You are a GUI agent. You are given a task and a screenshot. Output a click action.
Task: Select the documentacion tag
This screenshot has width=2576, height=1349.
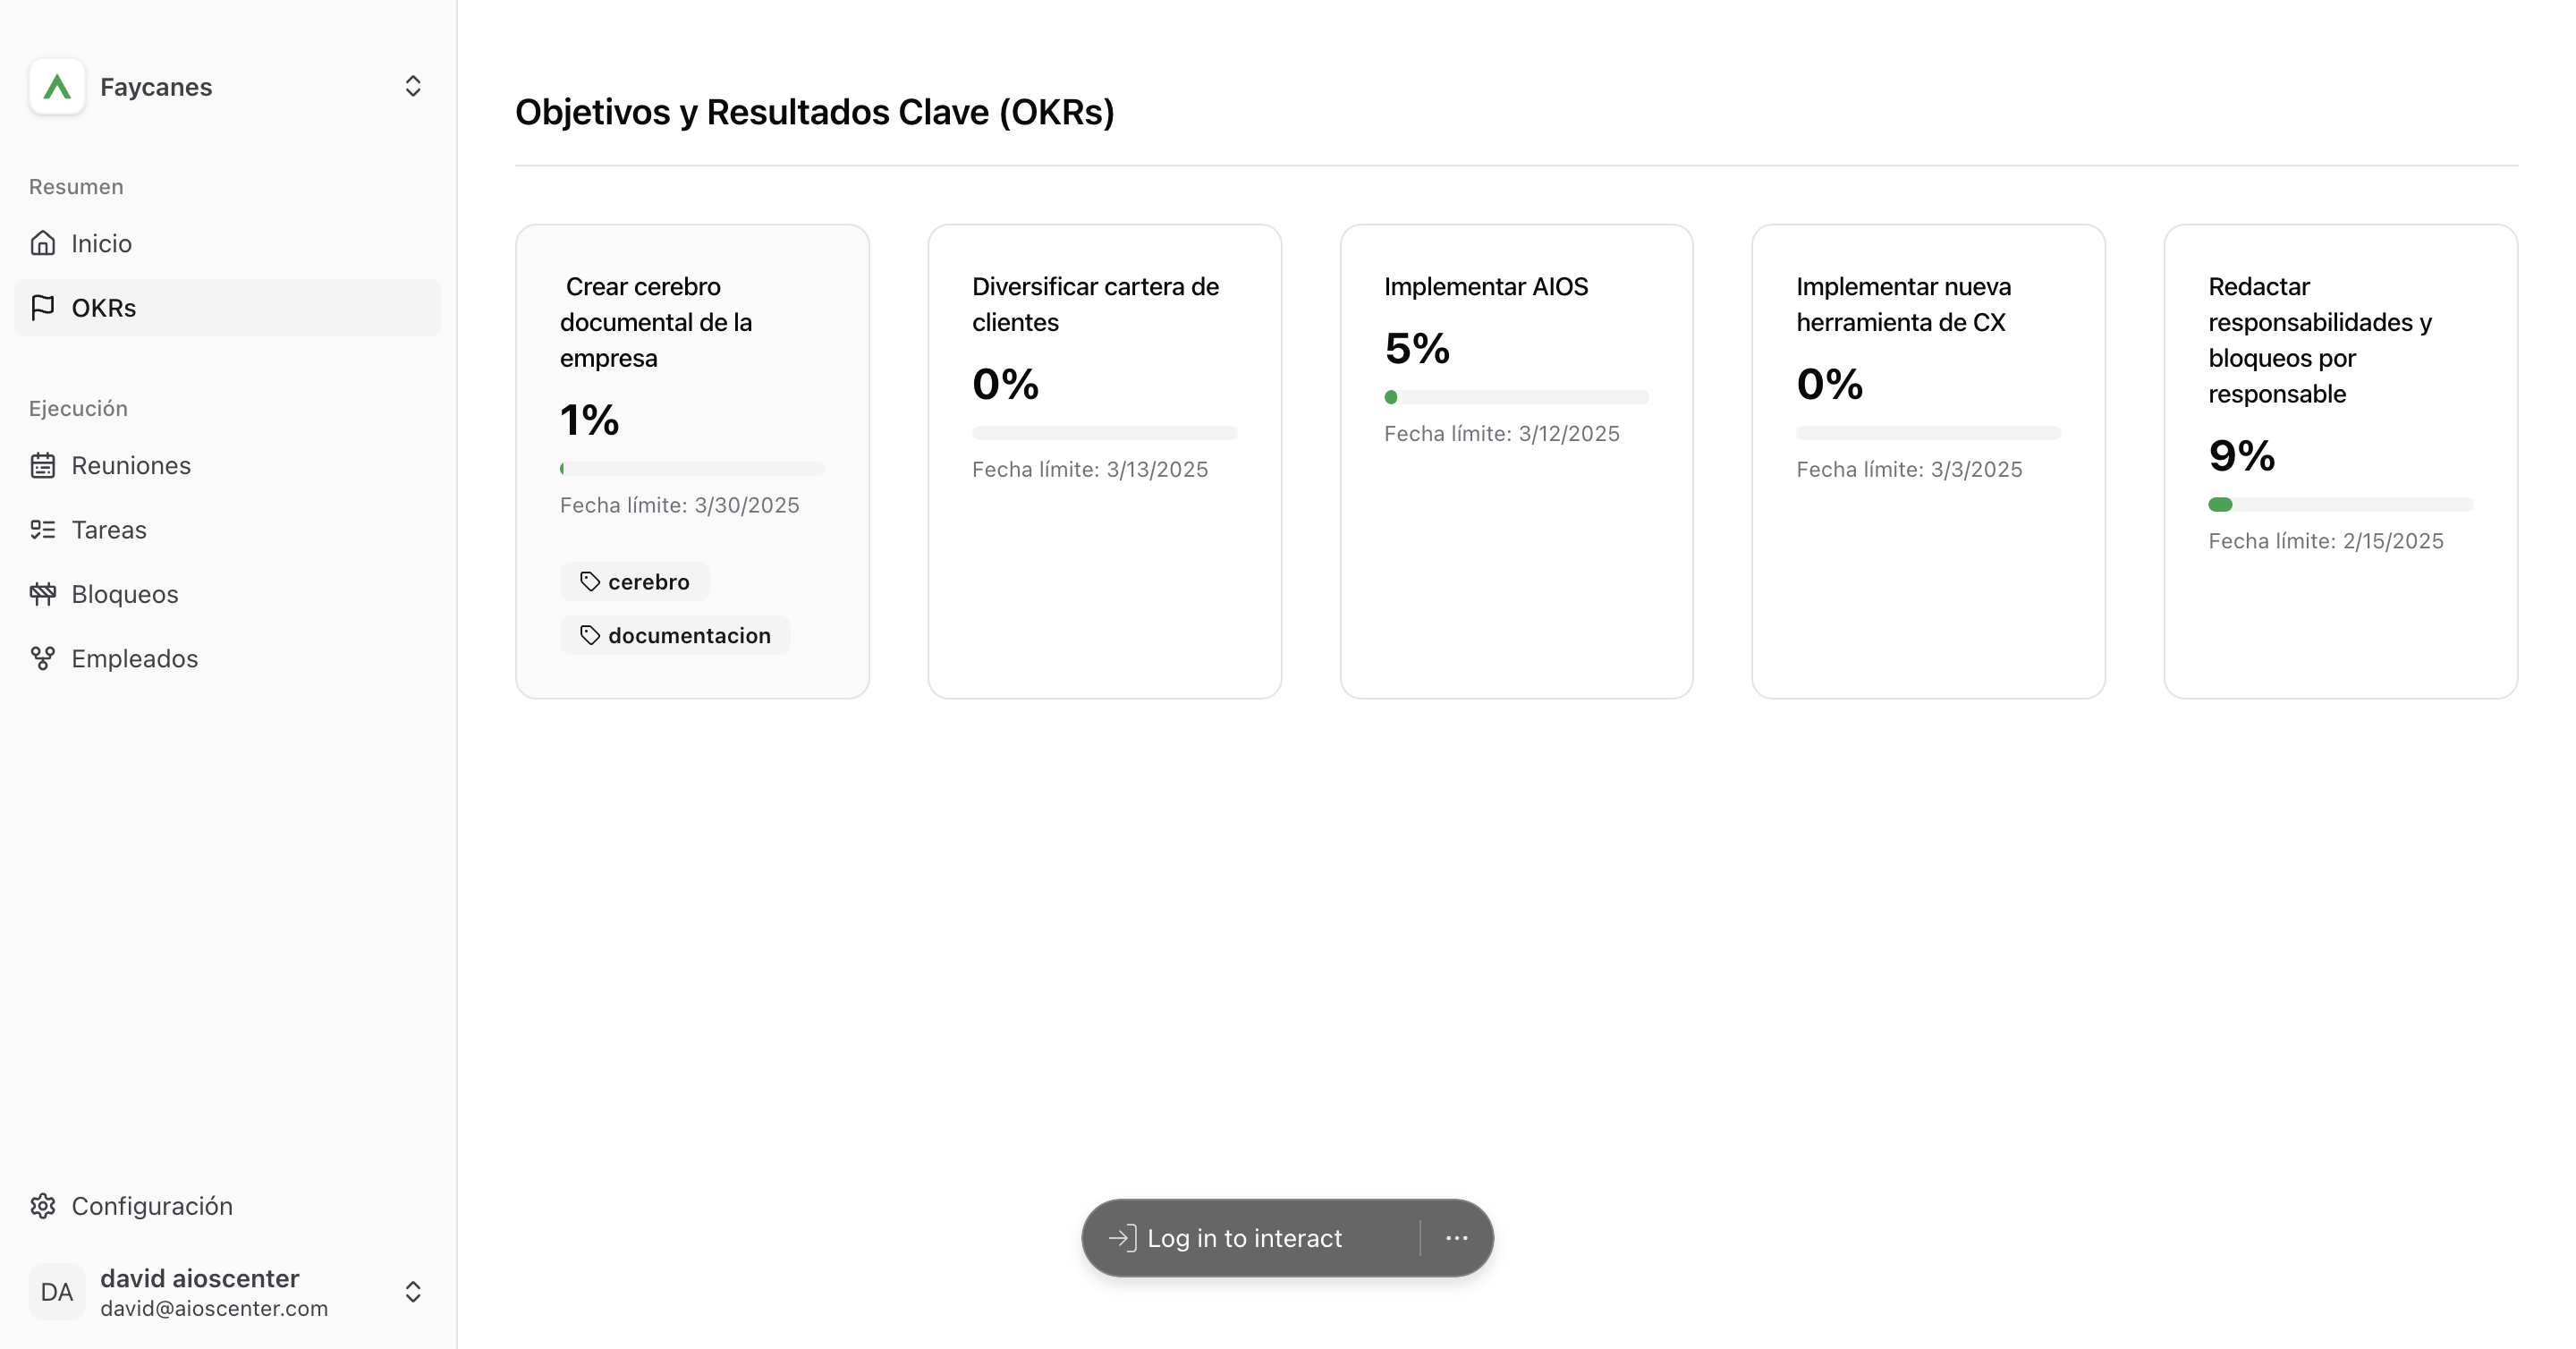pyautogui.click(x=675, y=636)
